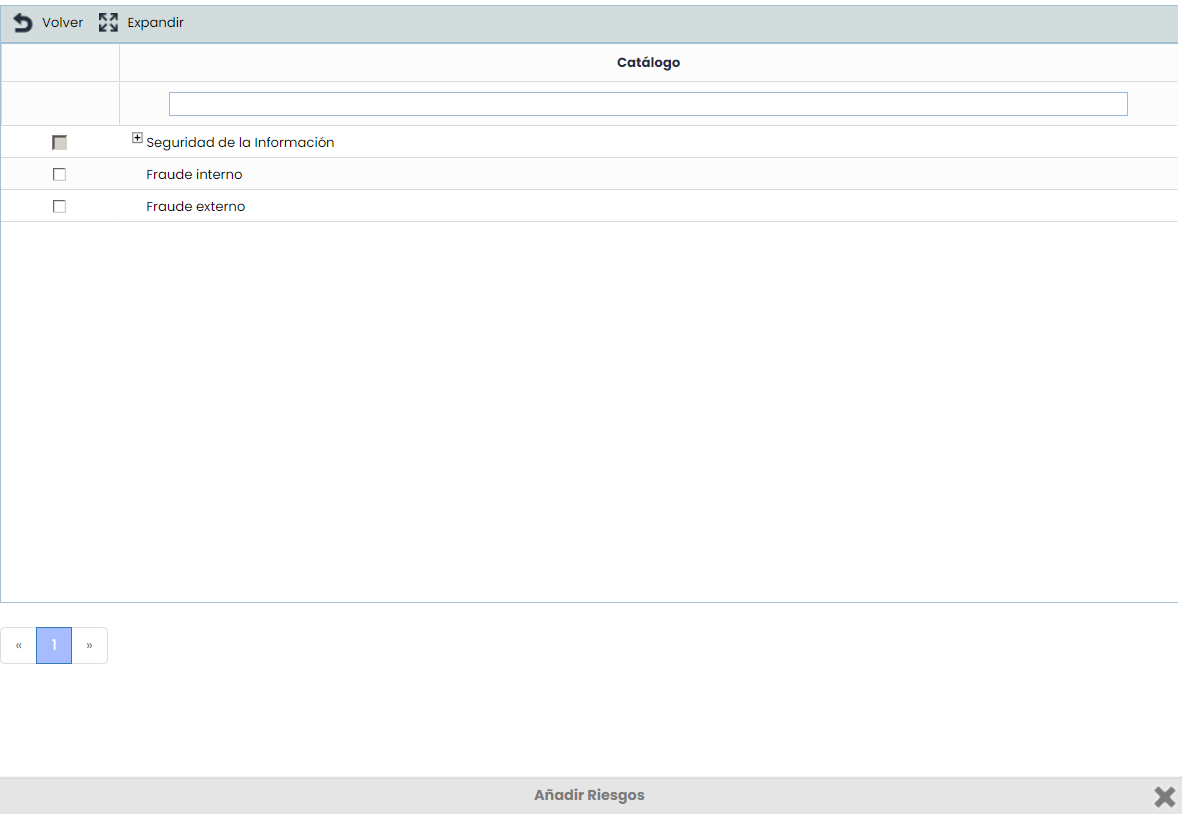Click the Añadir Riesgos title bar
The width and height of the screenshot is (1182, 814).
point(589,796)
